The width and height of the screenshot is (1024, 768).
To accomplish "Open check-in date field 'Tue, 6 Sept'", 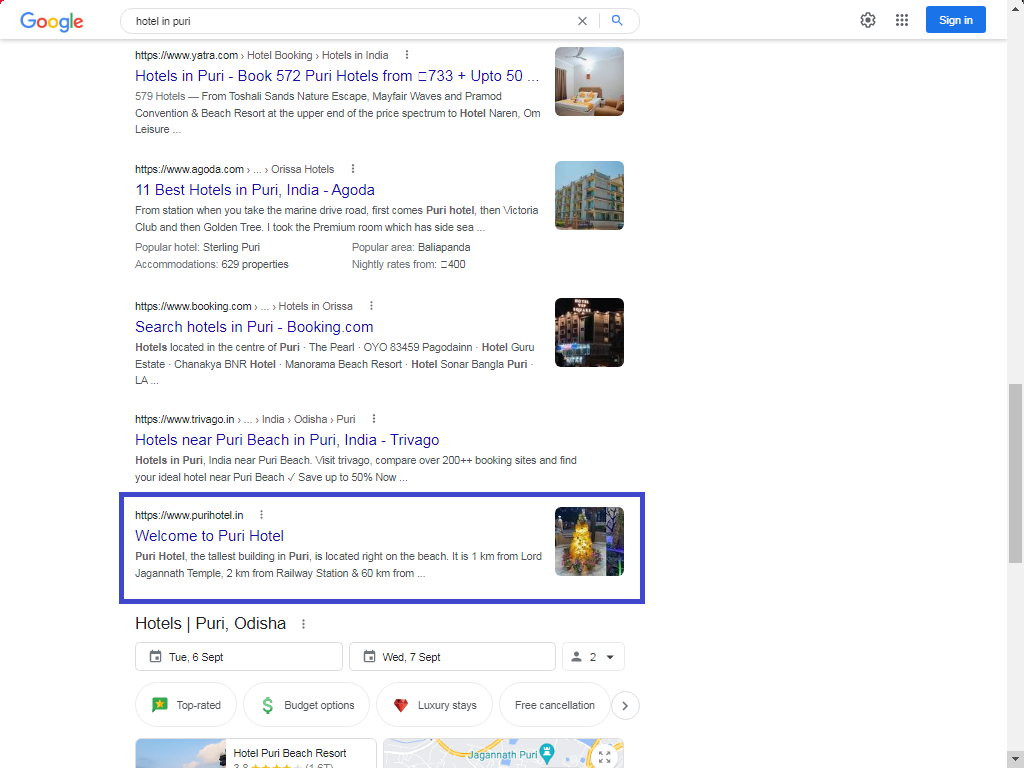I will tap(238, 657).
